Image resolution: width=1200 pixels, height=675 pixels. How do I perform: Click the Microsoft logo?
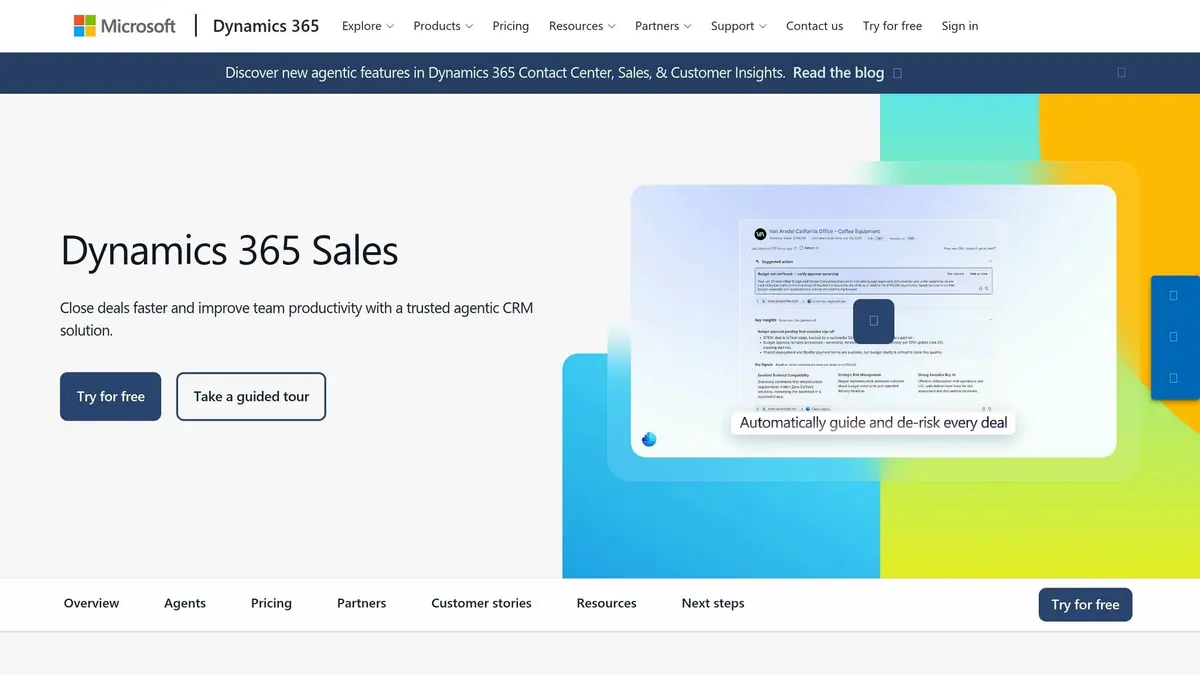(125, 26)
